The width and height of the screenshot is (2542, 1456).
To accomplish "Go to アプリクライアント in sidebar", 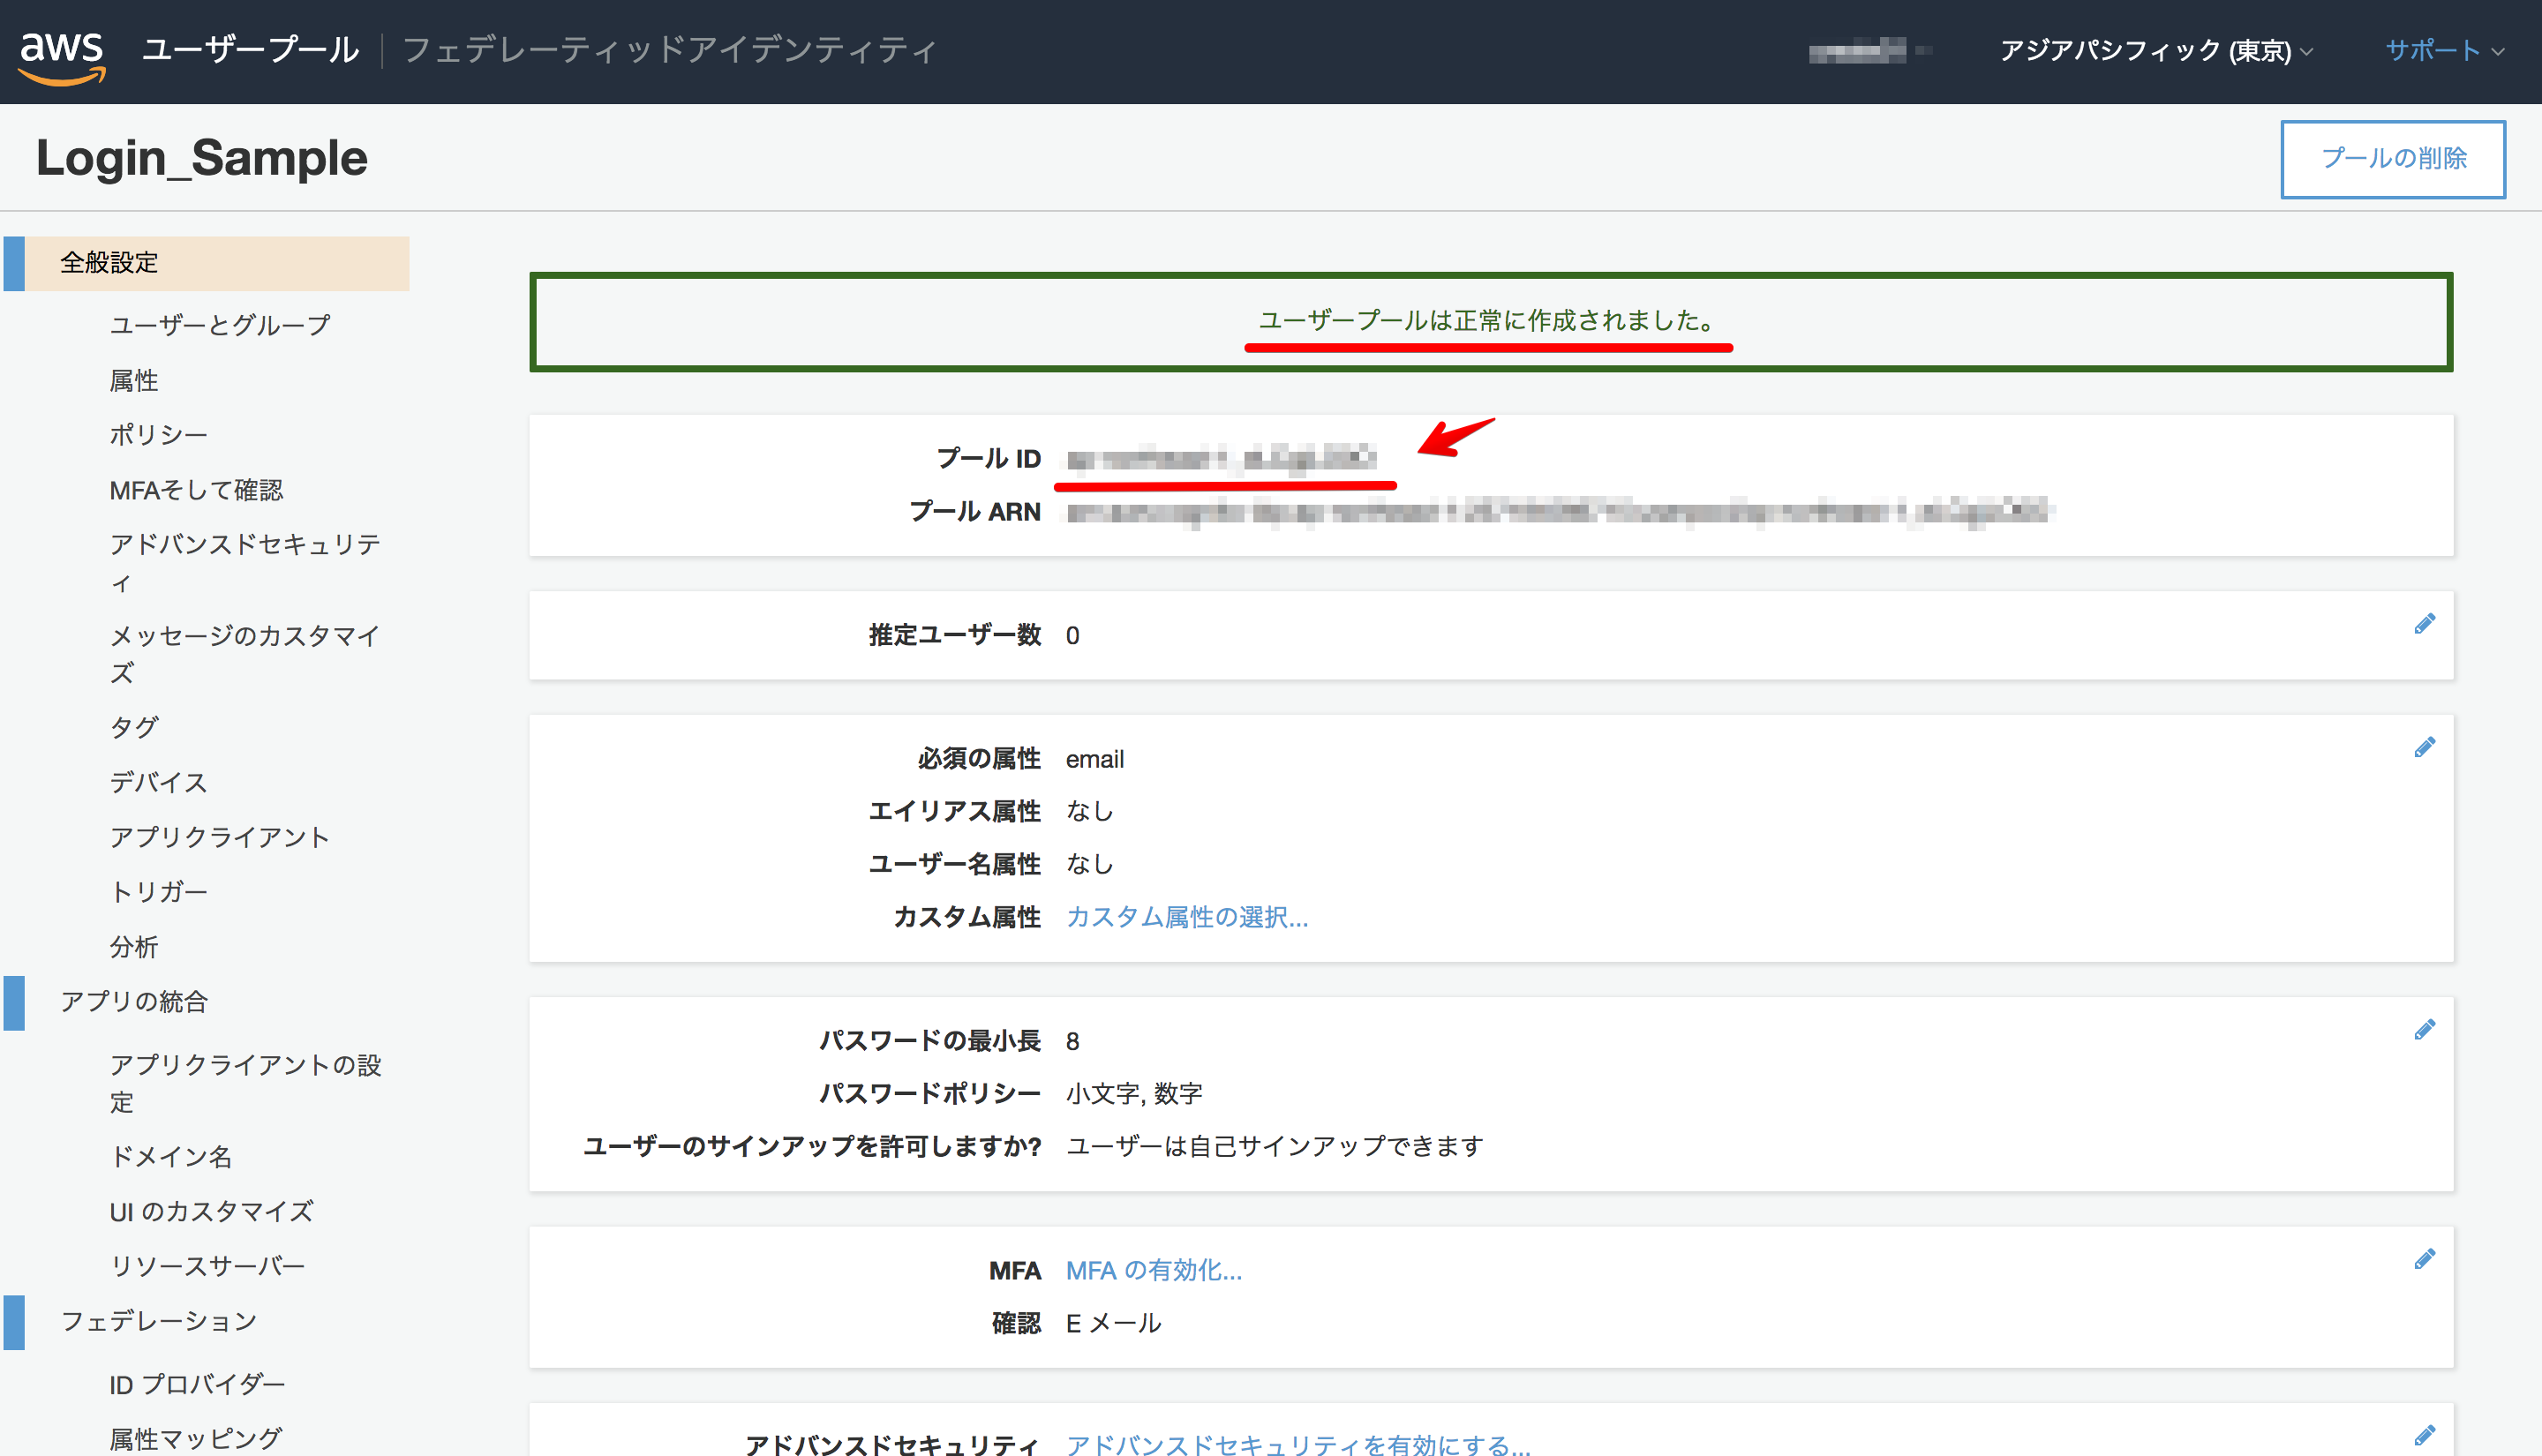I will (x=220, y=837).
